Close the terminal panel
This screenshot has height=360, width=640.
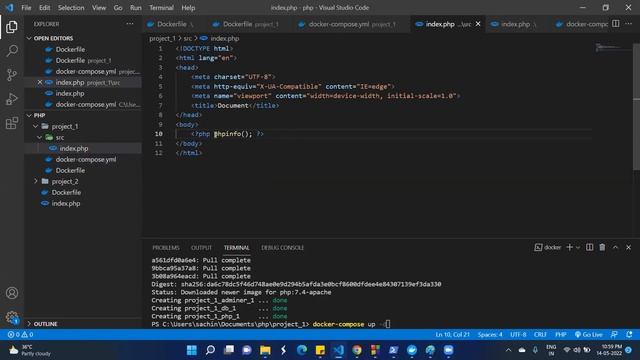[629, 247]
